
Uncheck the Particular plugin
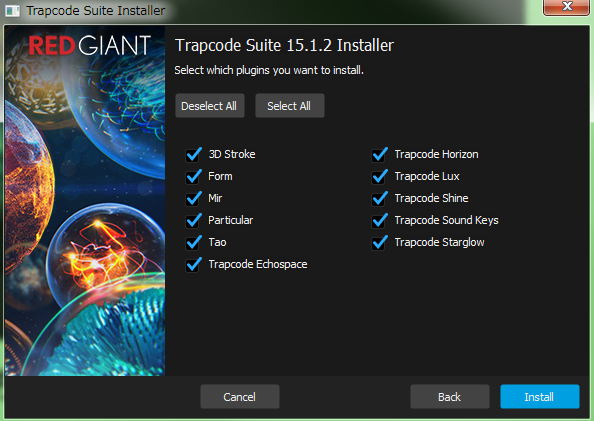pyautogui.click(x=193, y=221)
